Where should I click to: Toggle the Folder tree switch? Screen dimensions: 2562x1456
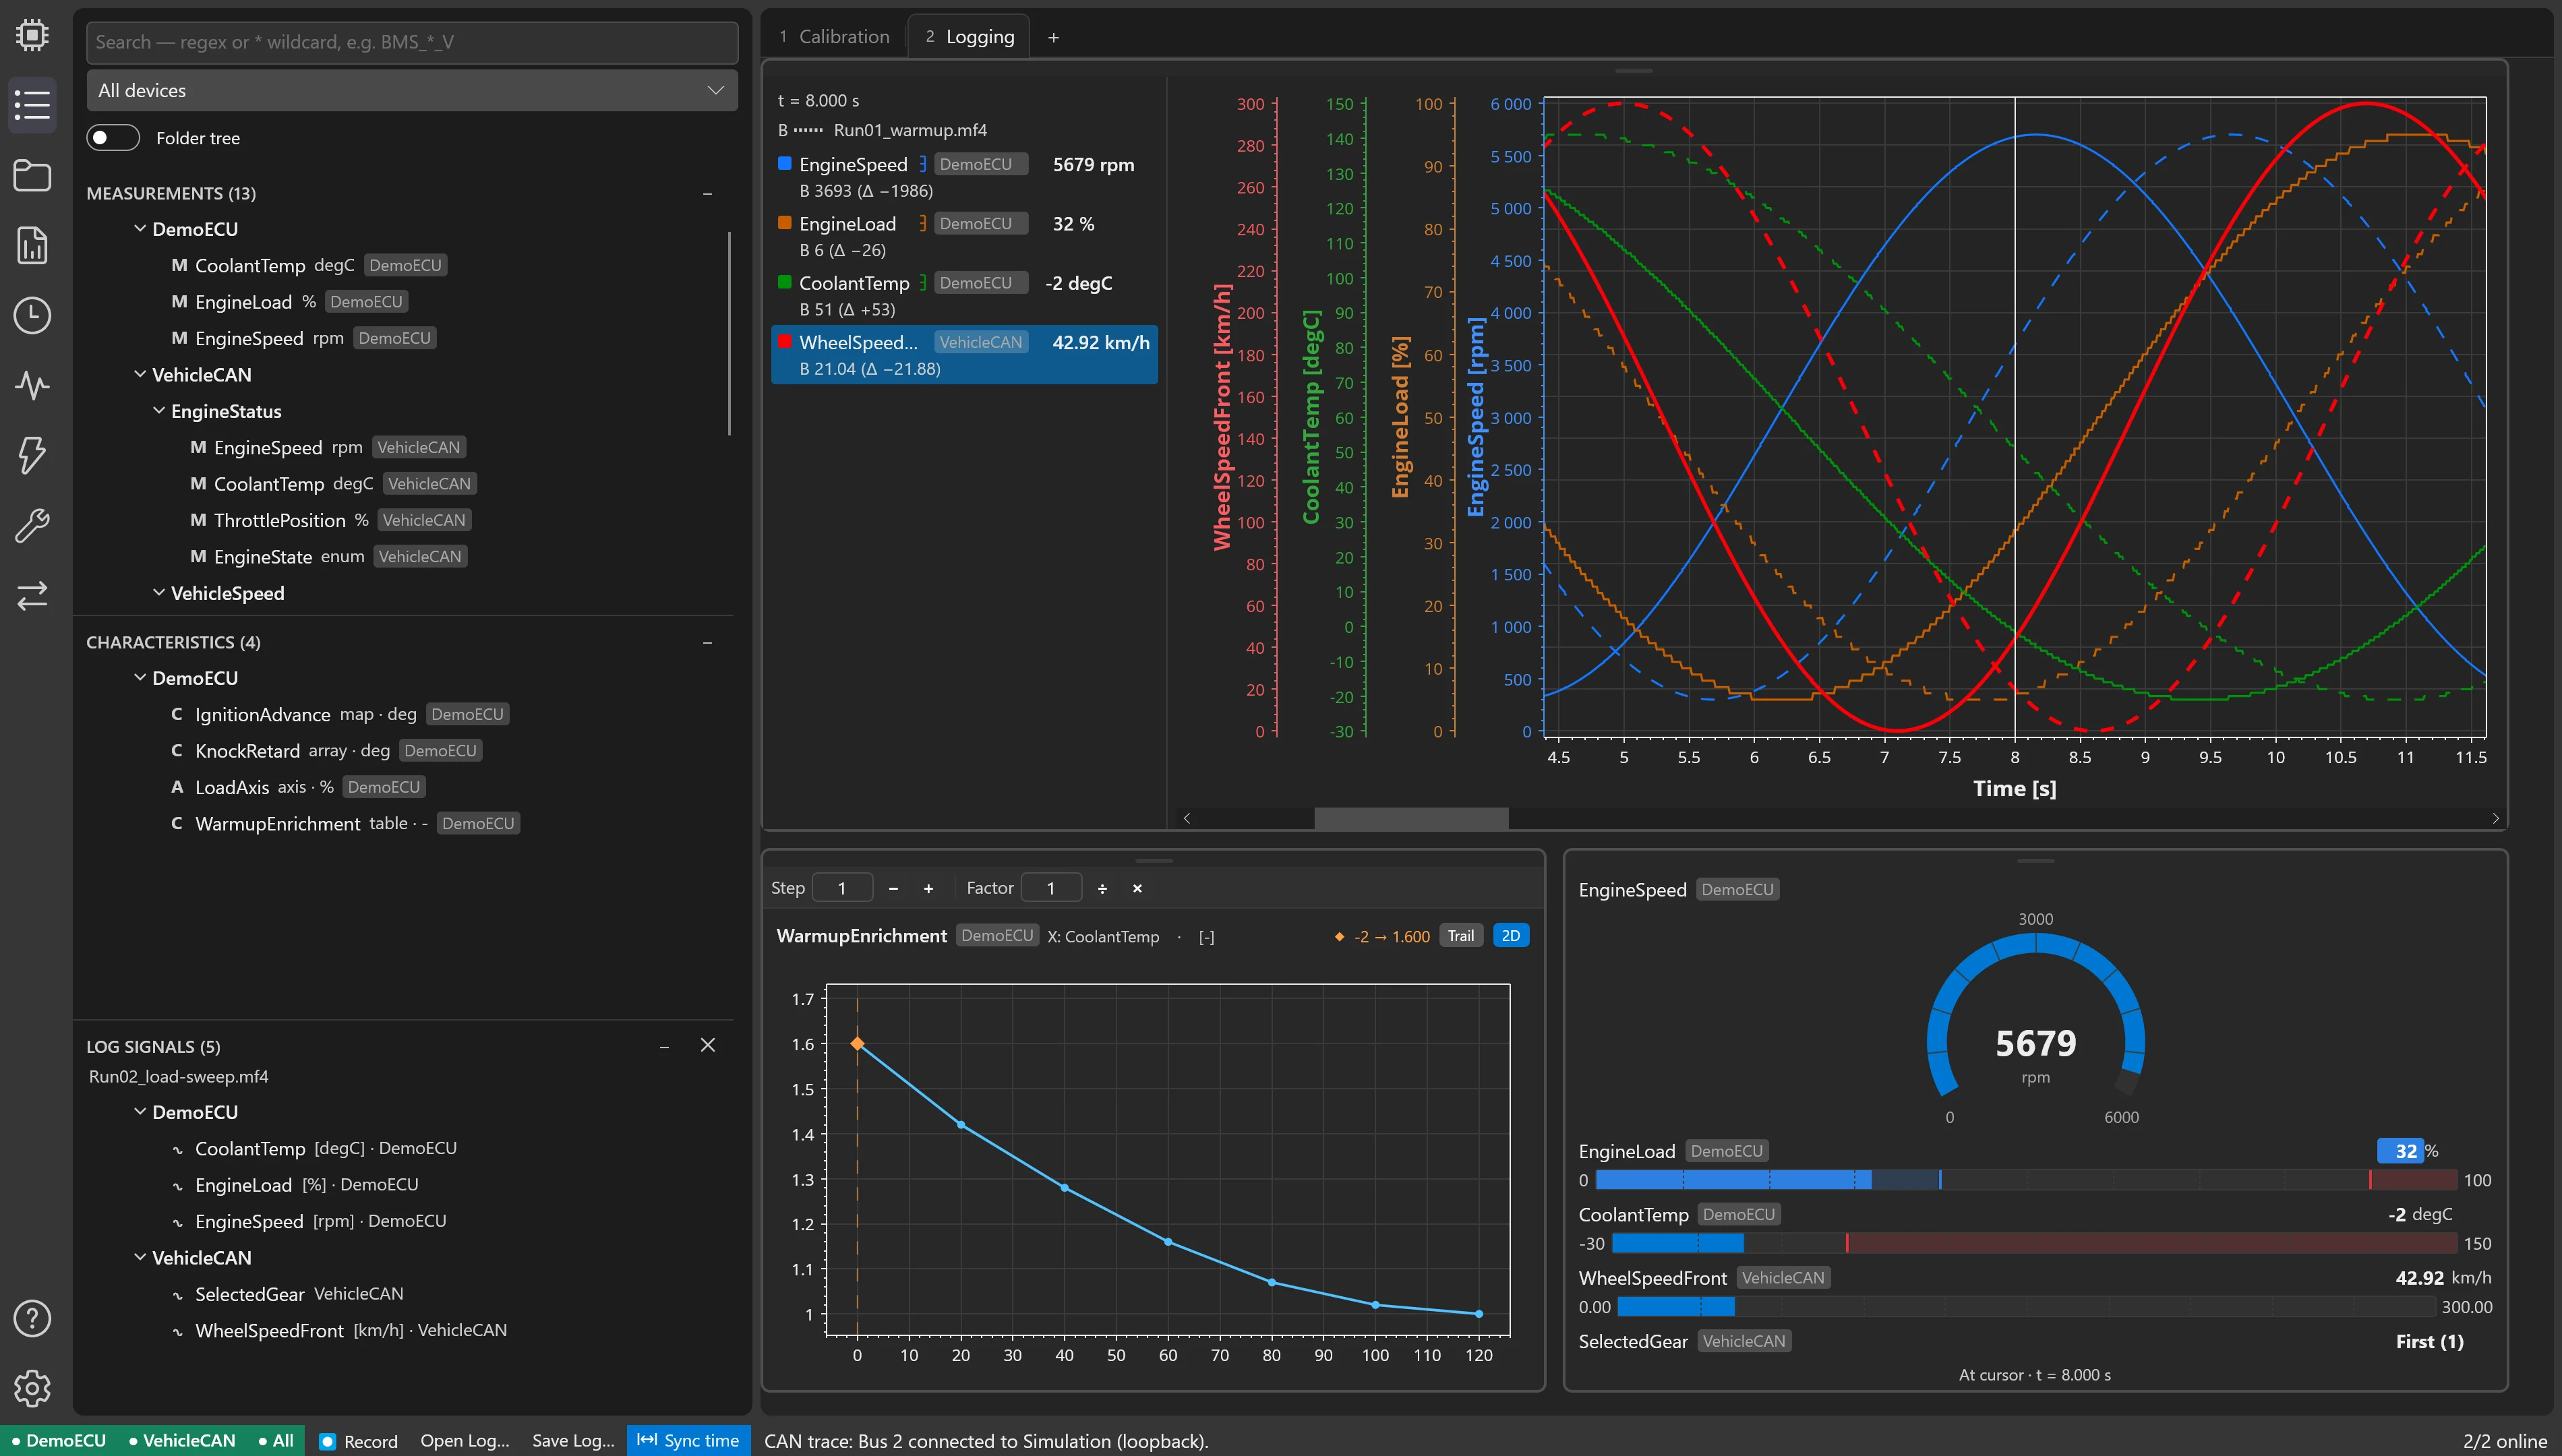tap(113, 138)
